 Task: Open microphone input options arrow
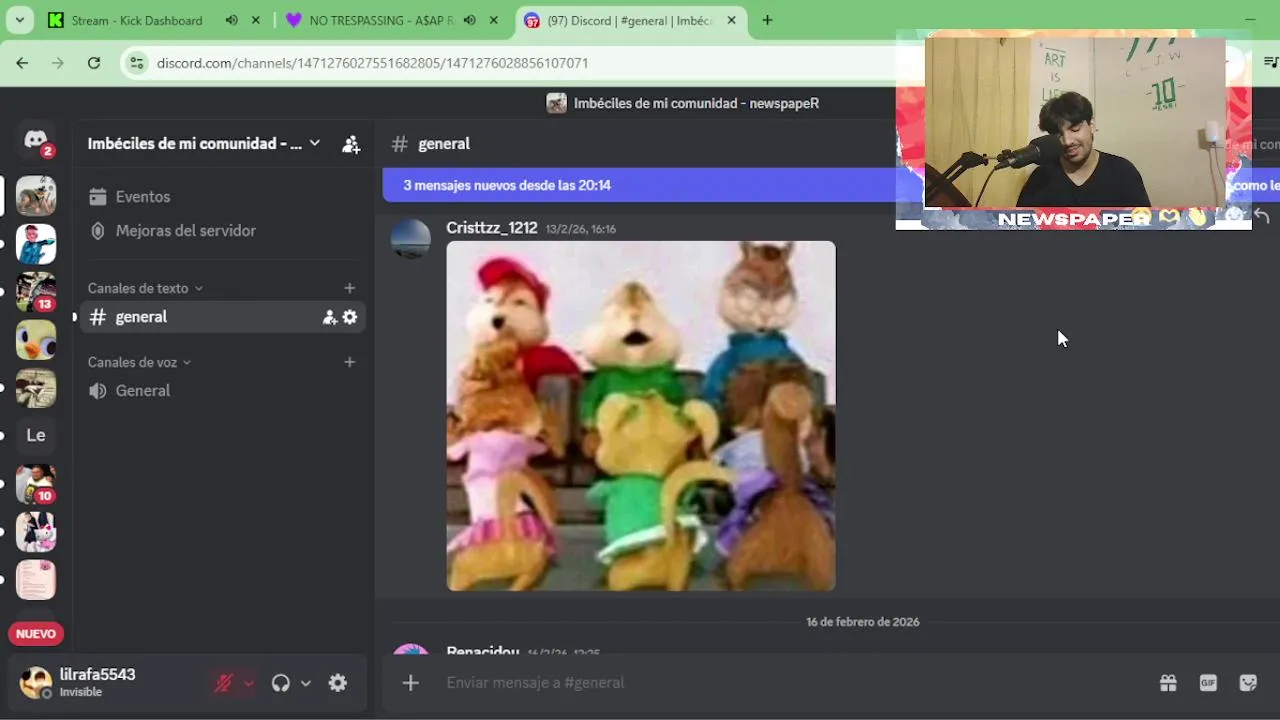(x=248, y=683)
